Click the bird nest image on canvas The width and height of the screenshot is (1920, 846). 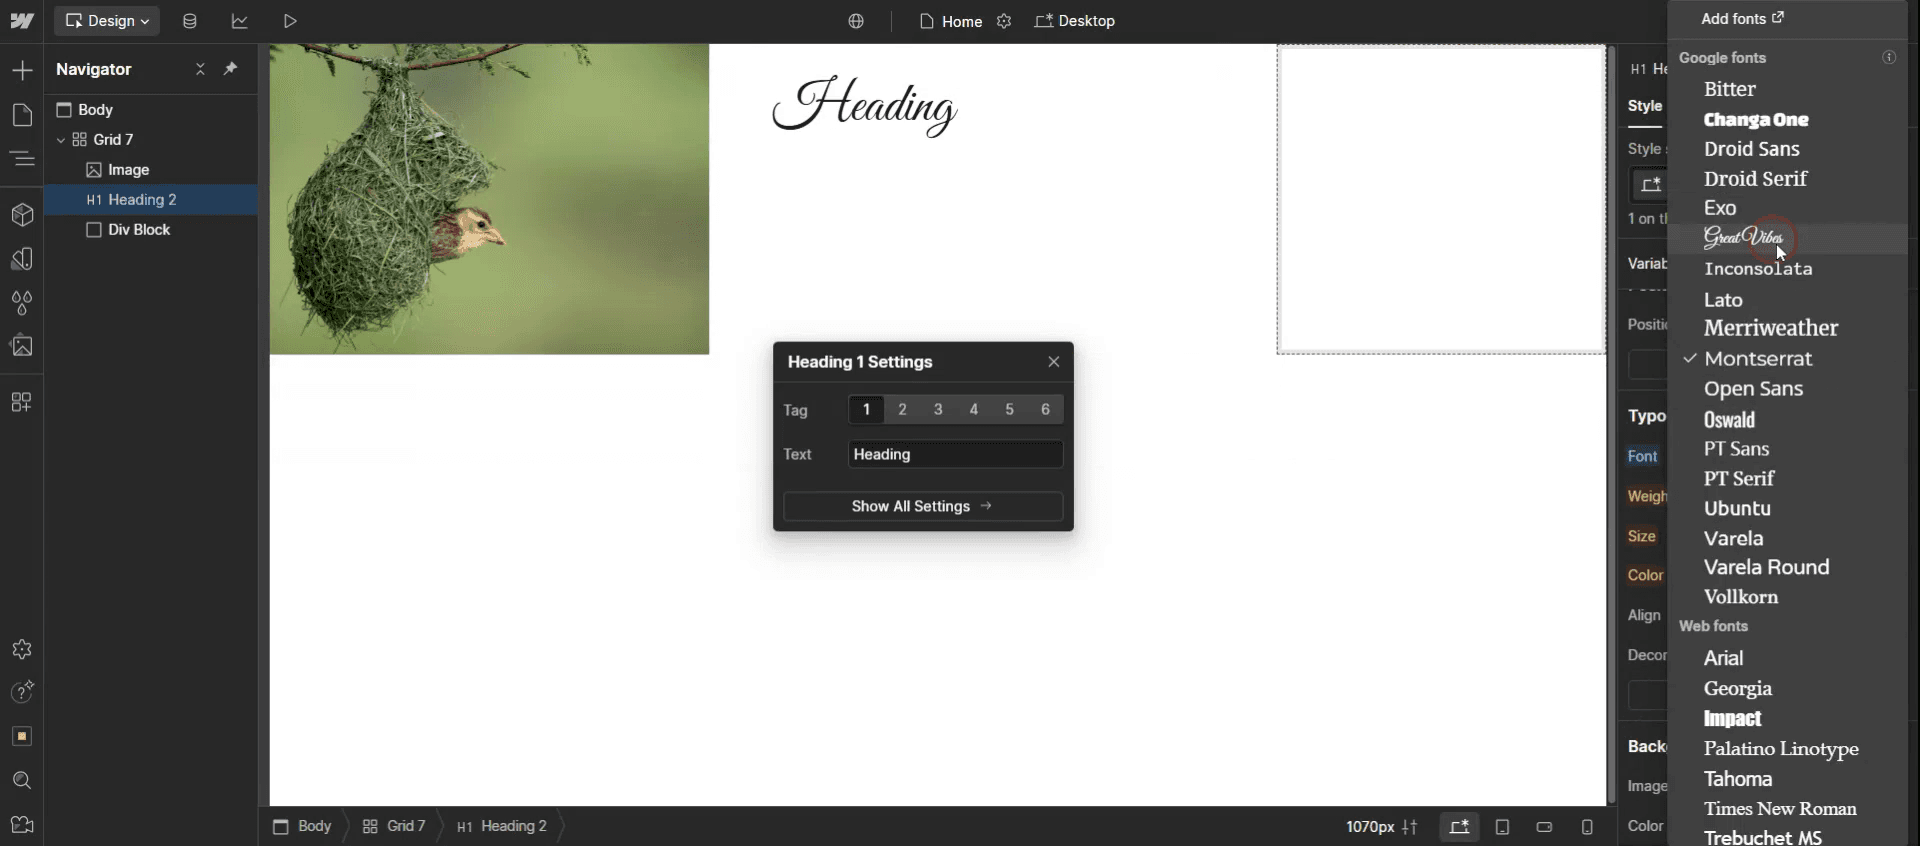(x=490, y=199)
